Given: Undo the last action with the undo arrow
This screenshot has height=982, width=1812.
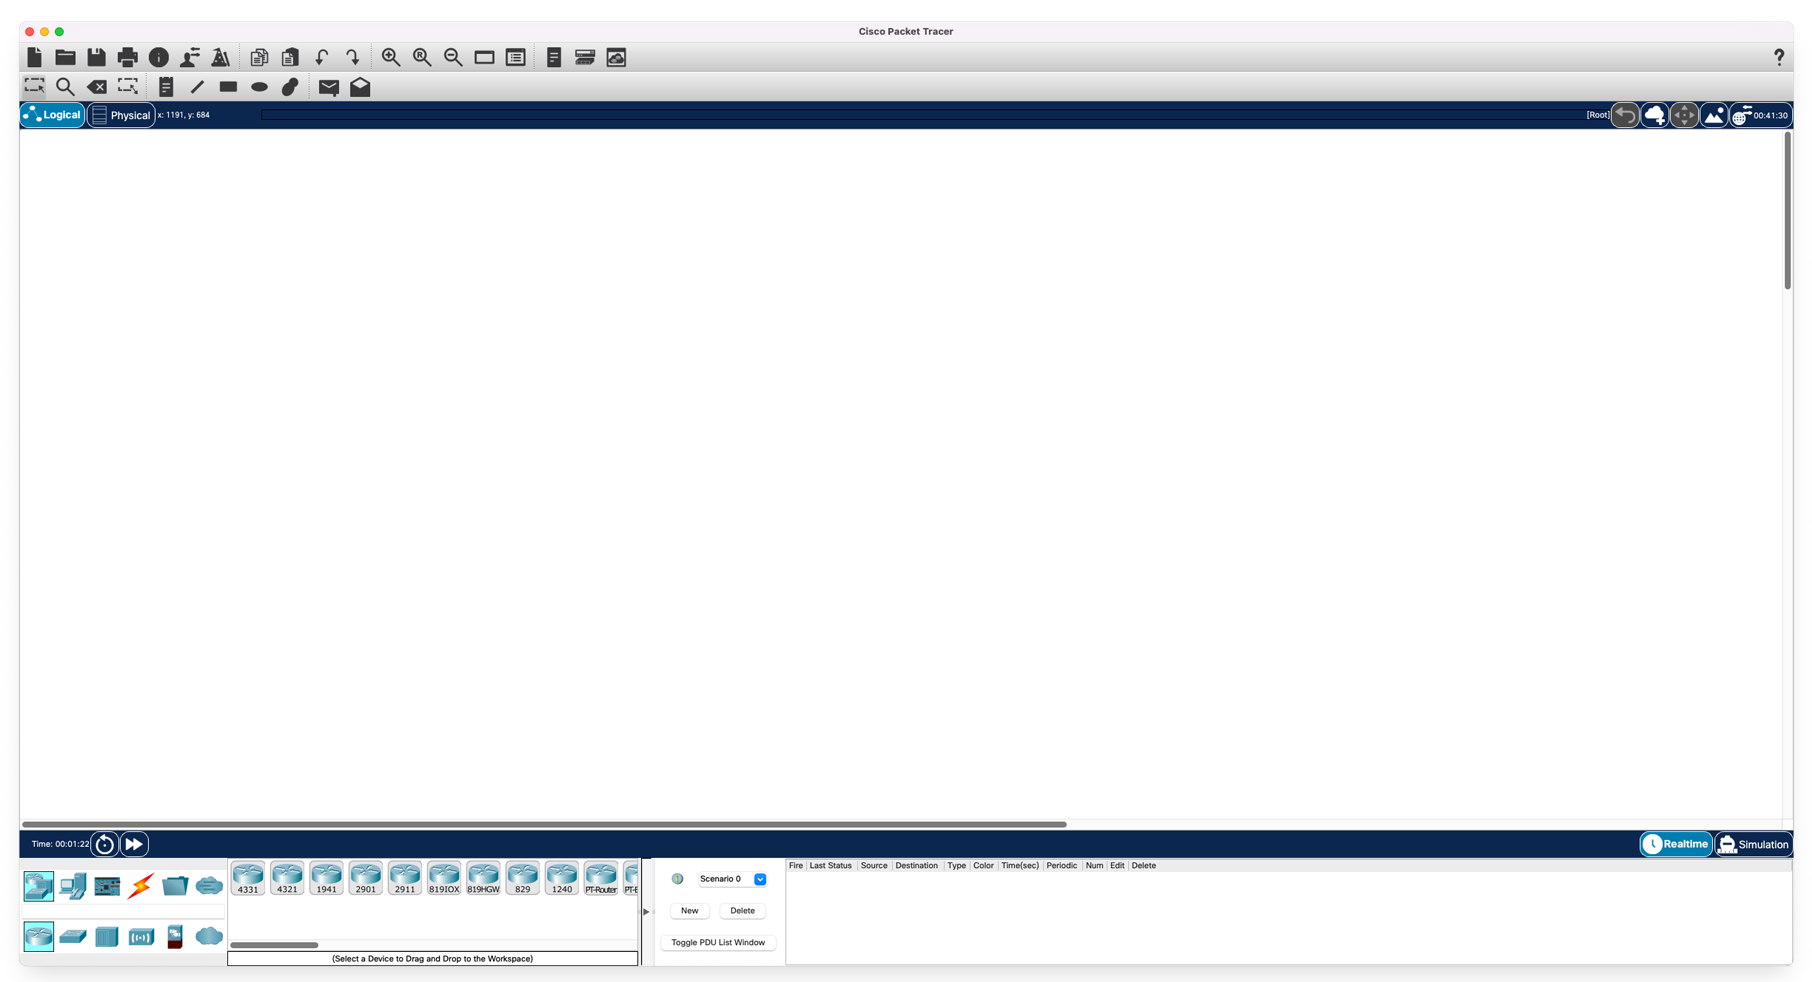Looking at the screenshot, I should coord(321,57).
